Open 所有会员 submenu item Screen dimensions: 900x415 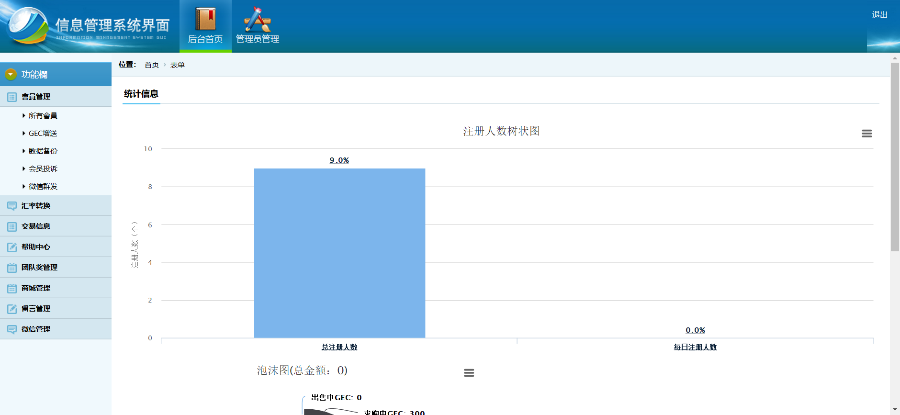42,115
